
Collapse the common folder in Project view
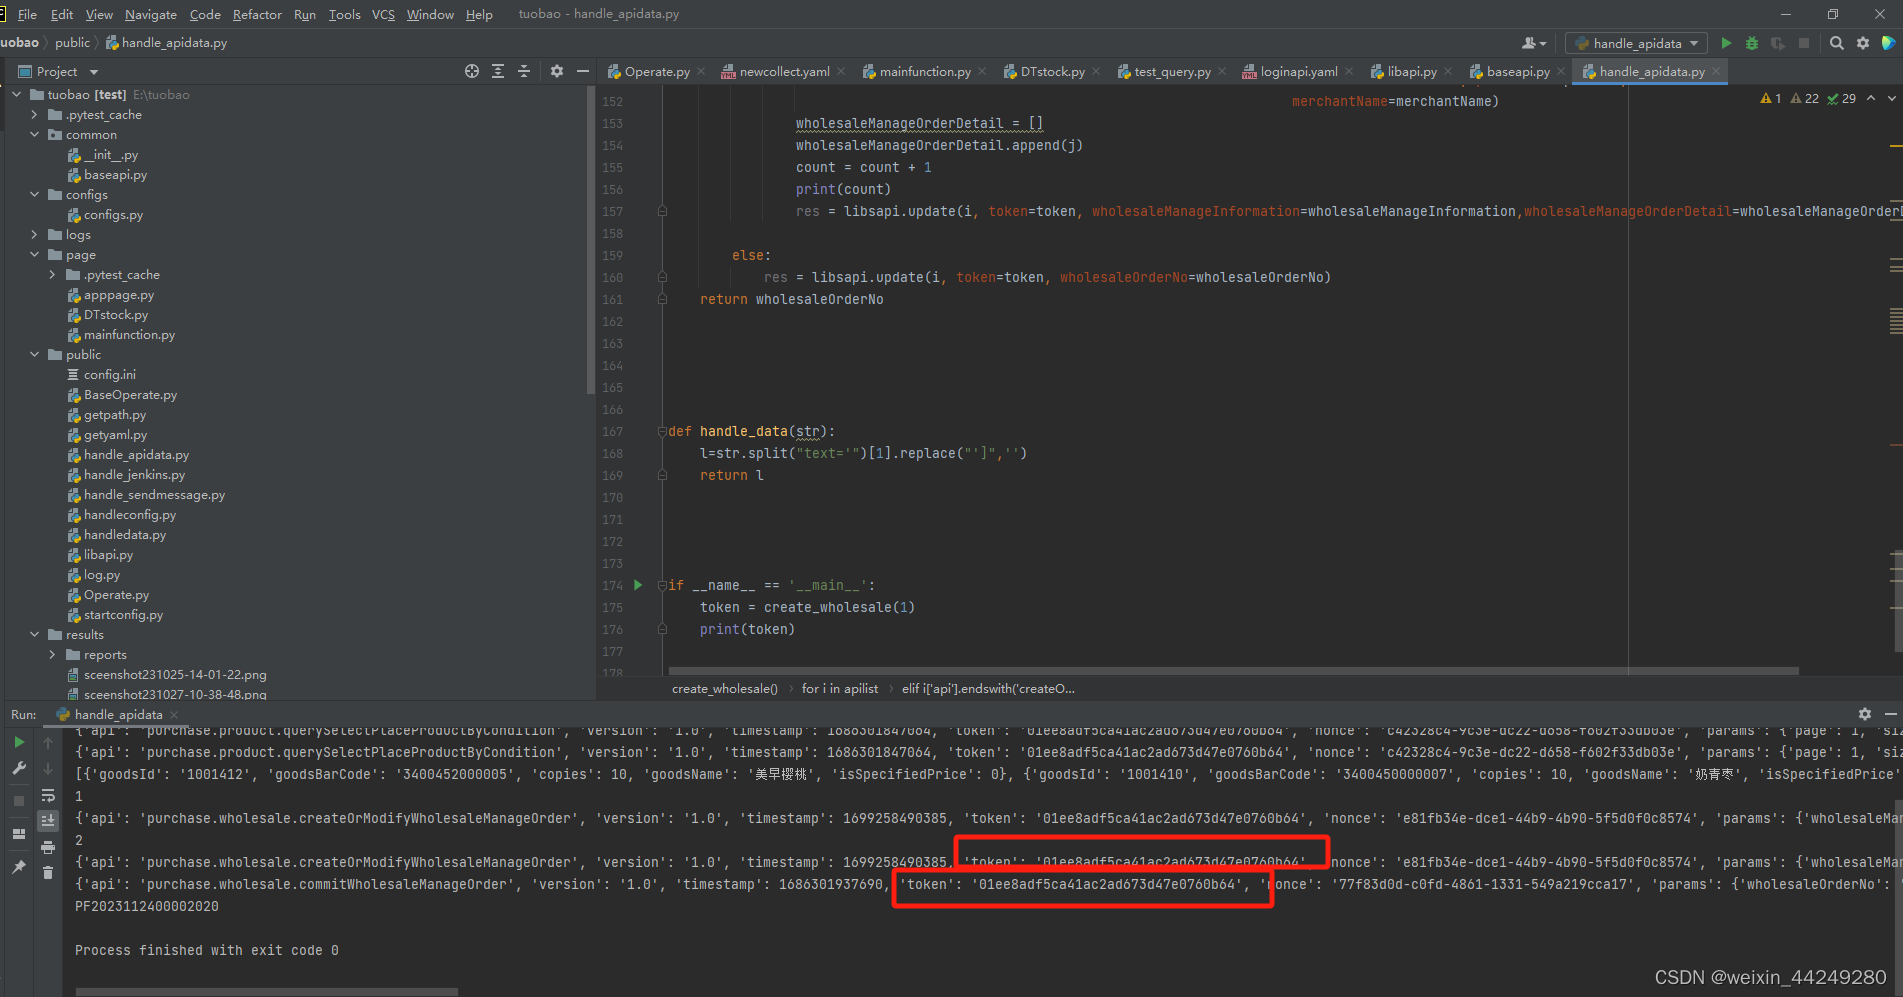tap(33, 134)
